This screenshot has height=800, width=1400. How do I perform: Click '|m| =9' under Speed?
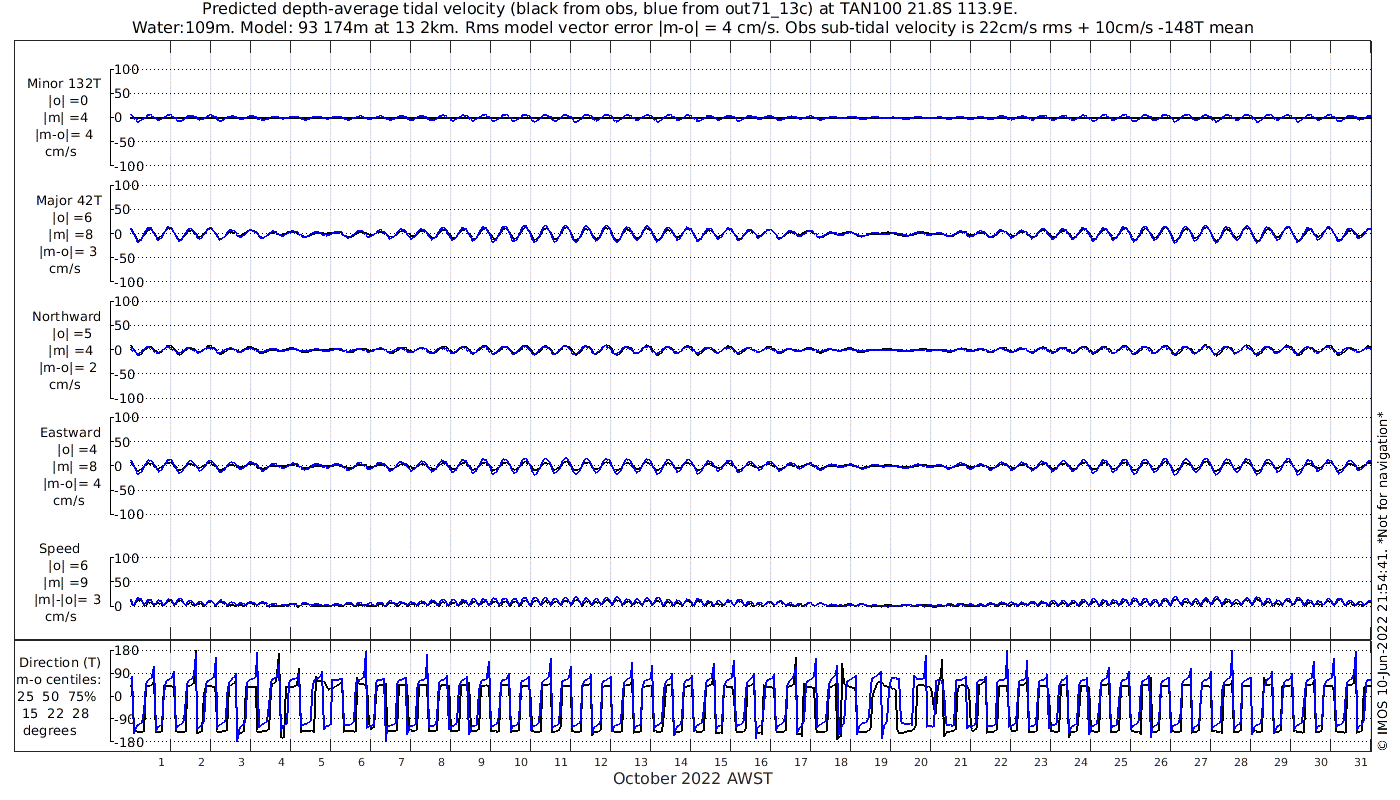coord(66,583)
